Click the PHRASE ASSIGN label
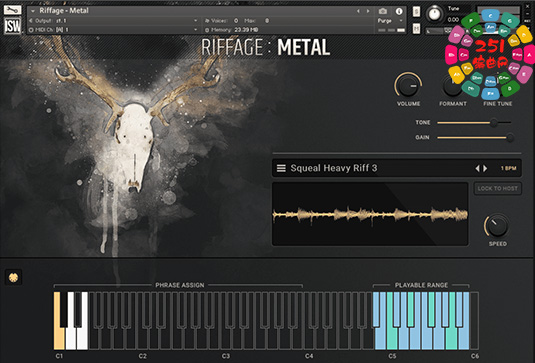Screen dimensions: 535x363 pos(180,285)
